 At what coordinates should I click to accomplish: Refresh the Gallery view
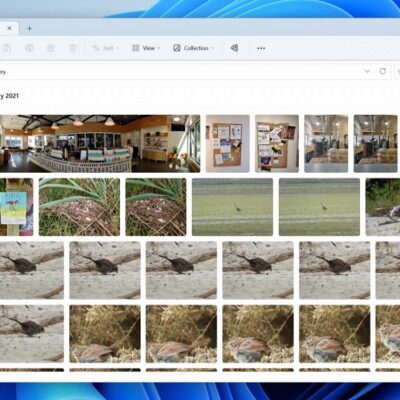click(x=383, y=71)
